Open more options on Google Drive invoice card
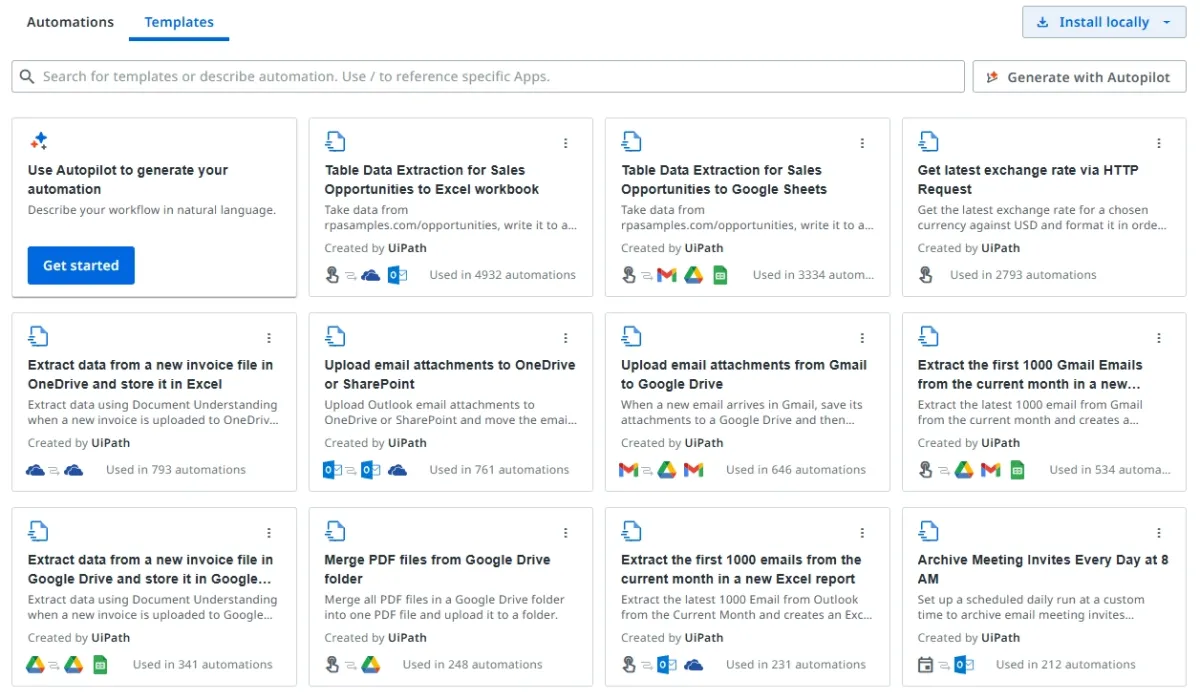This screenshot has width=1200, height=700. click(269, 533)
